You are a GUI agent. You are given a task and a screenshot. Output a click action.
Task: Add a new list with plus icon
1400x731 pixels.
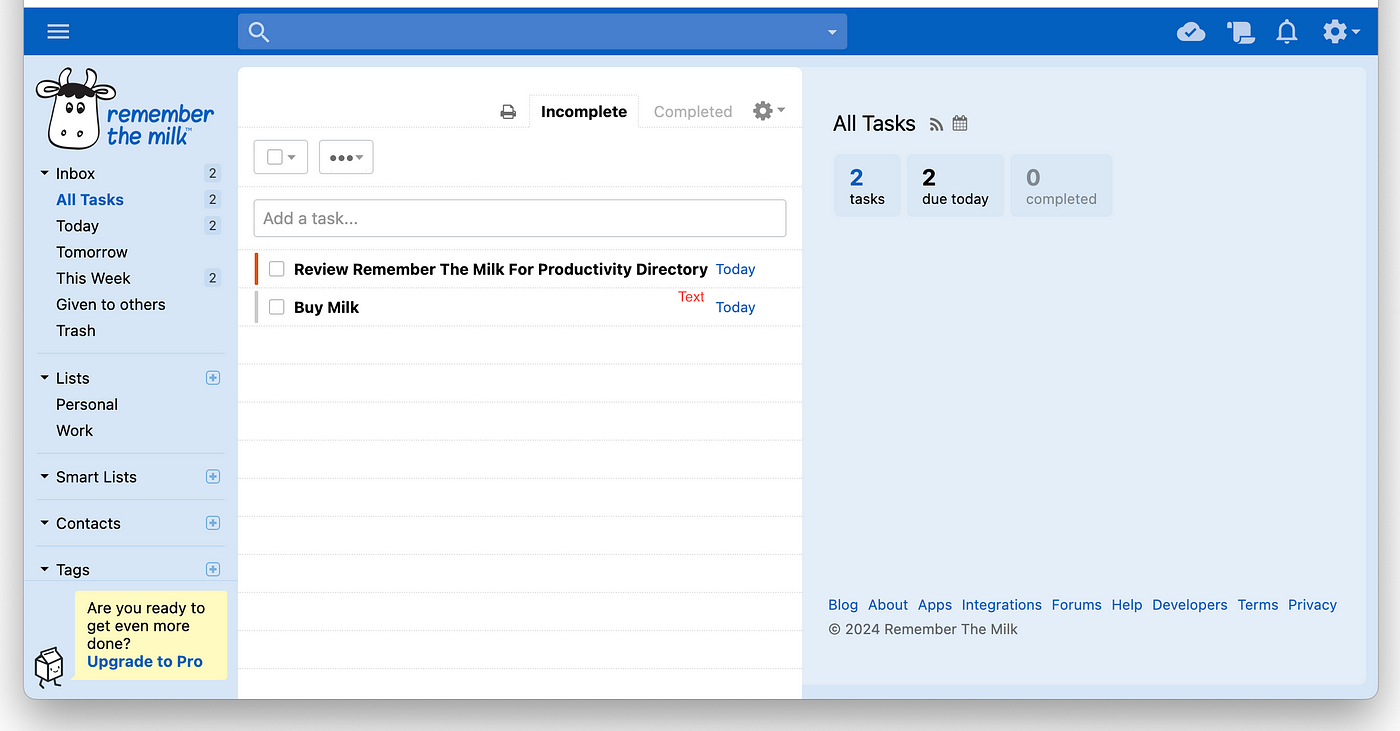coord(212,378)
